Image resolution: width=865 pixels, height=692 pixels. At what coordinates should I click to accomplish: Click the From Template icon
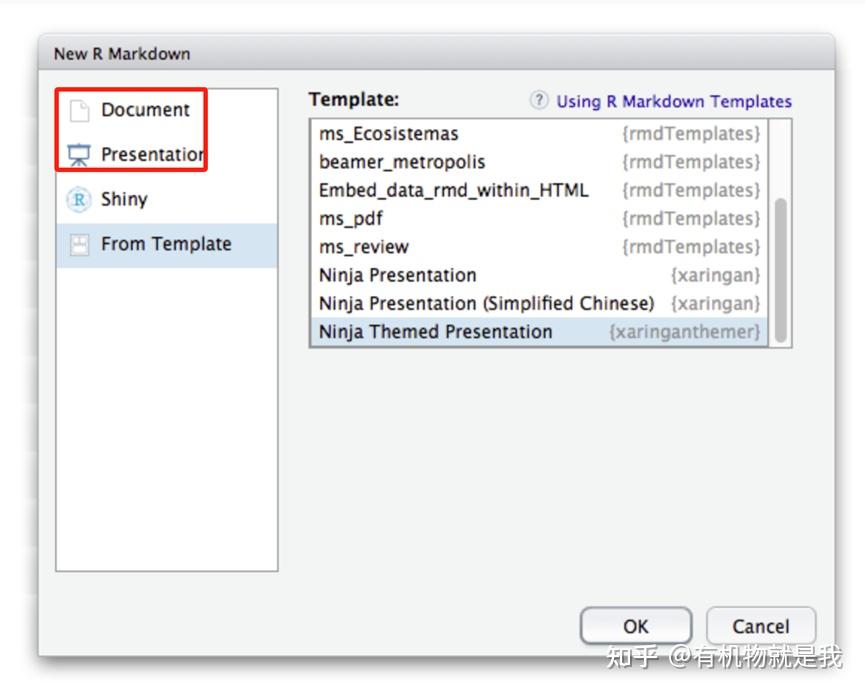(x=79, y=244)
